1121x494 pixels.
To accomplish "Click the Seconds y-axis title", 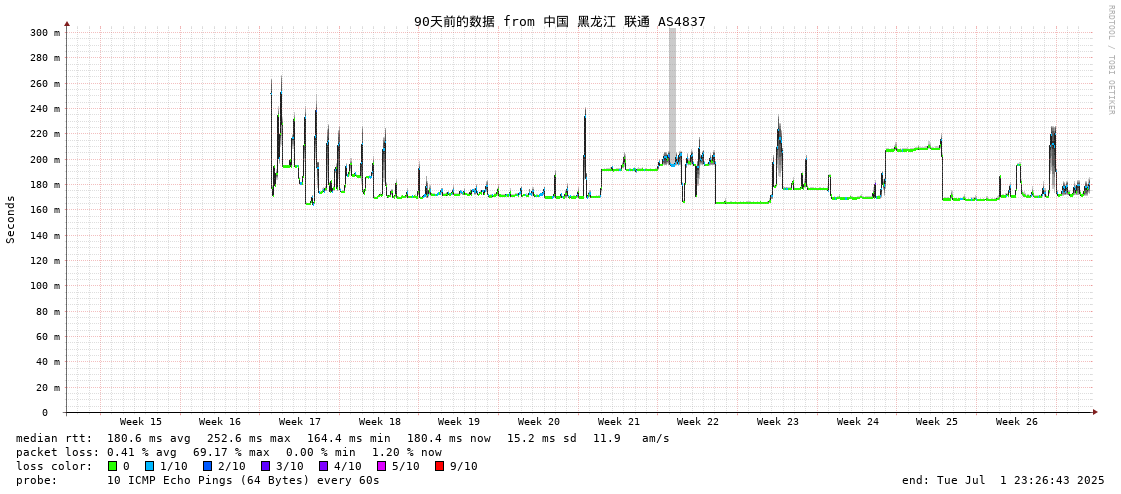I will 11,219.
